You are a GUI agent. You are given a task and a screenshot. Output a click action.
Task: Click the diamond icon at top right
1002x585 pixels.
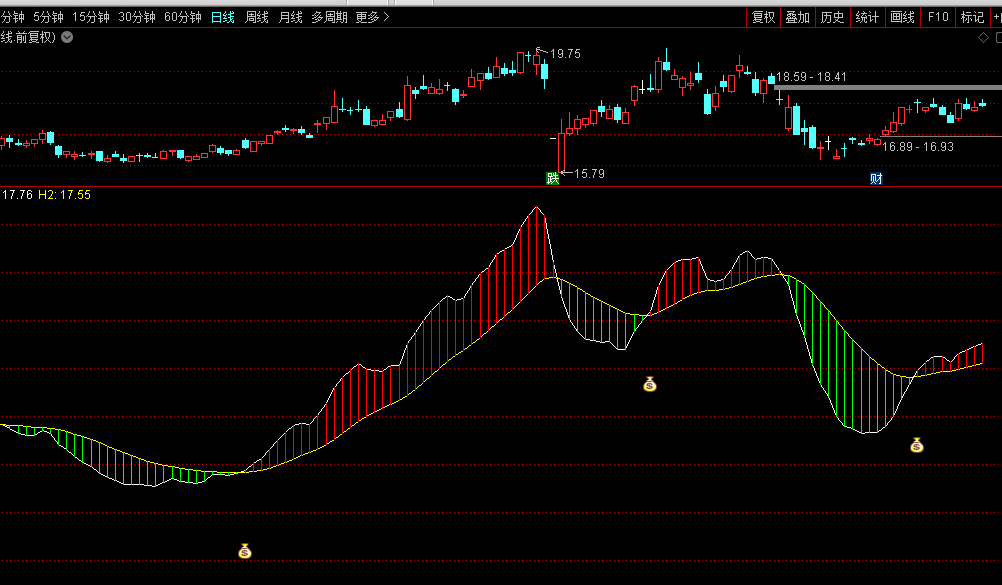point(983,38)
